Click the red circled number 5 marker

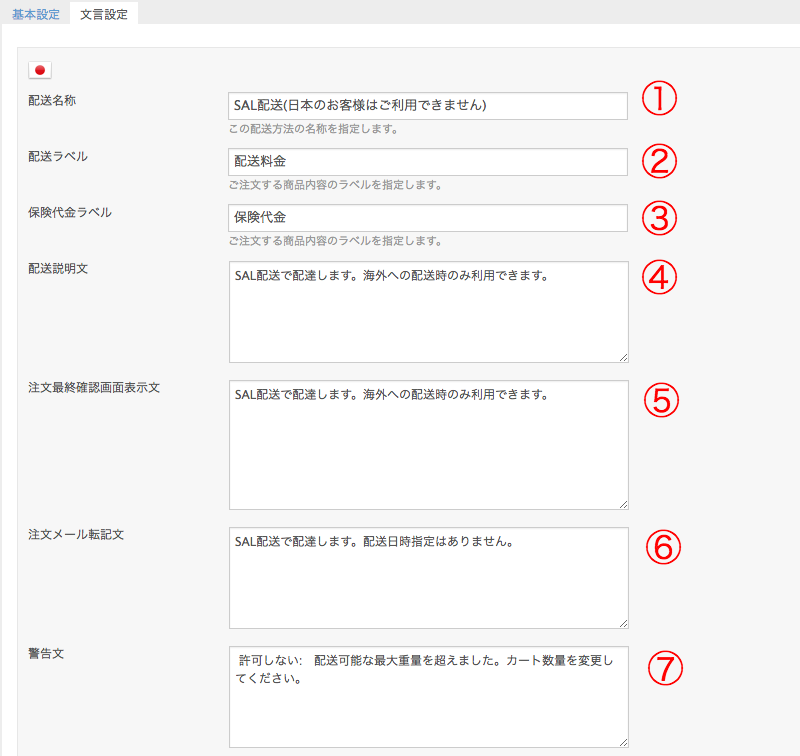(659, 399)
